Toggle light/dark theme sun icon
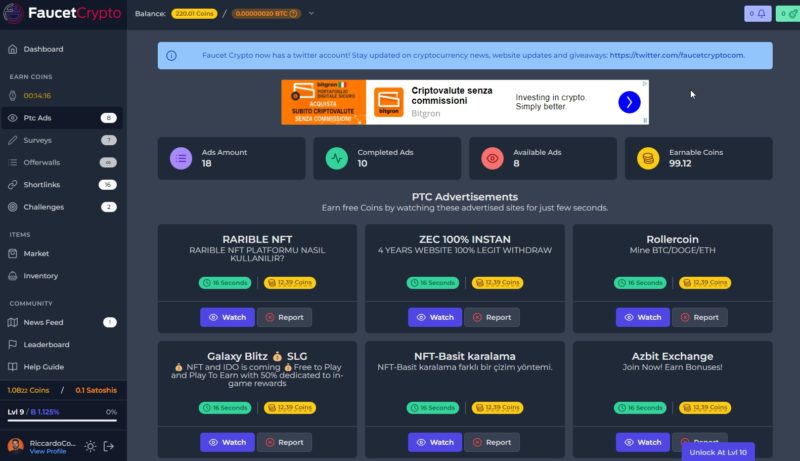This screenshot has height=461, width=800. click(x=90, y=446)
